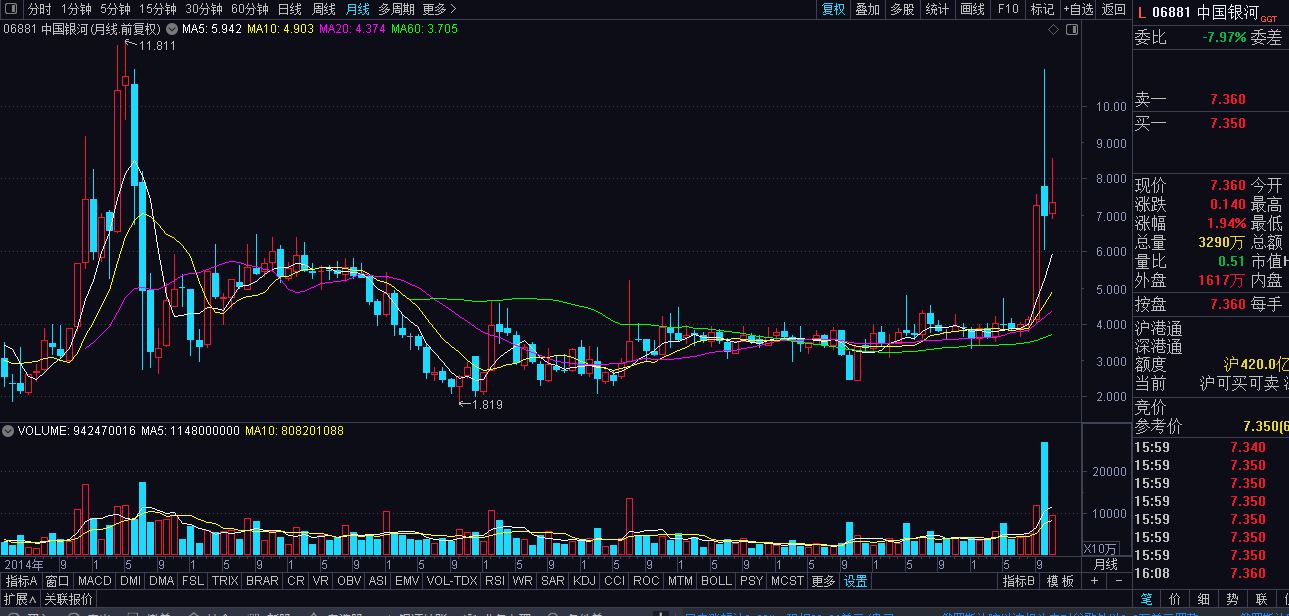Image resolution: width=1289 pixels, height=616 pixels.
Task: Open indicator 设置 settings
Action: pyautogui.click(x=855, y=581)
